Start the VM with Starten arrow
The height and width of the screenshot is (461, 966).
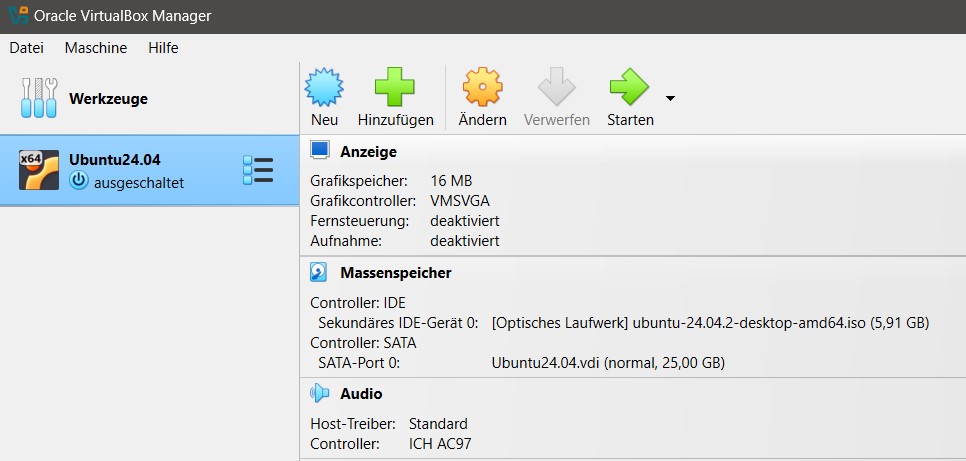click(x=629, y=87)
